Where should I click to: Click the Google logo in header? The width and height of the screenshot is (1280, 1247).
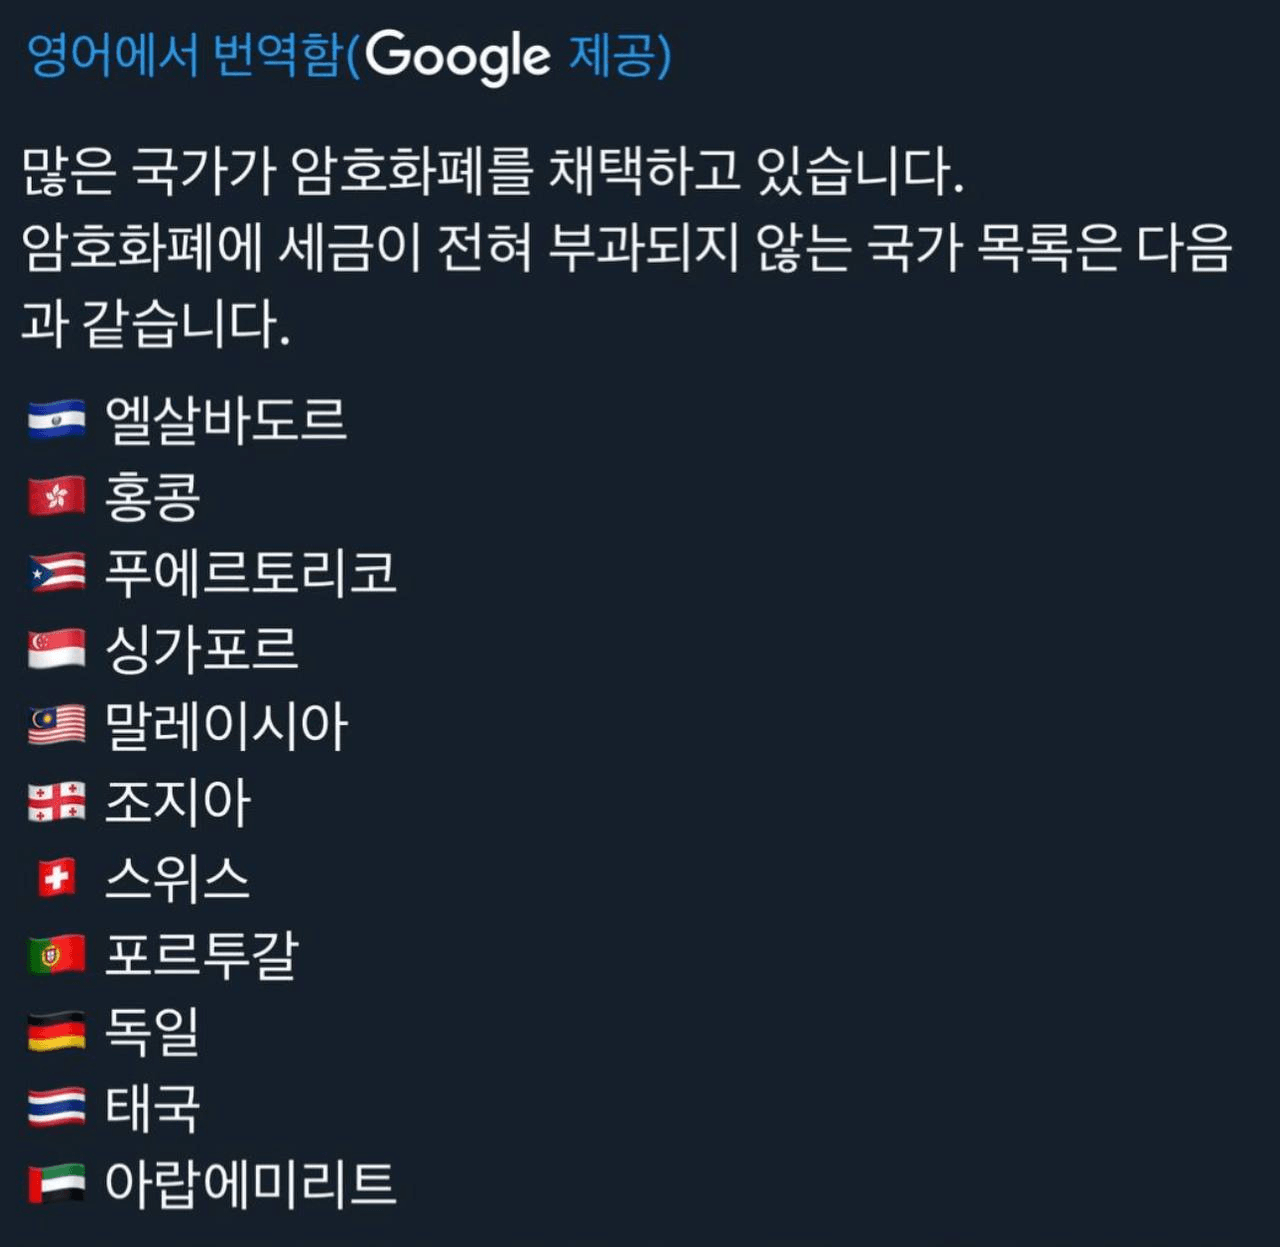point(457,57)
